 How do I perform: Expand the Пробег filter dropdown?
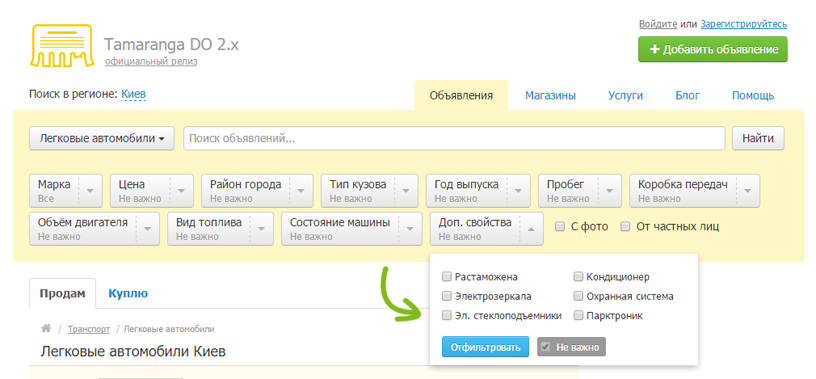(x=580, y=191)
